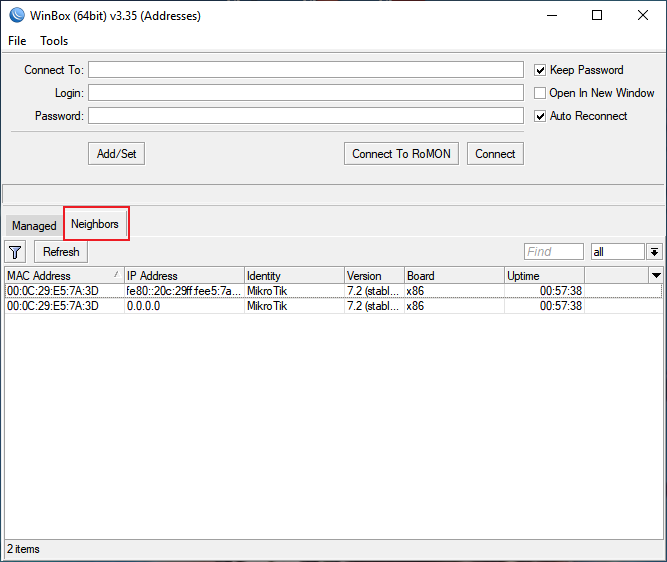Sort by IP Address column header
This screenshot has height=562, width=667.
pyautogui.click(x=185, y=276)
